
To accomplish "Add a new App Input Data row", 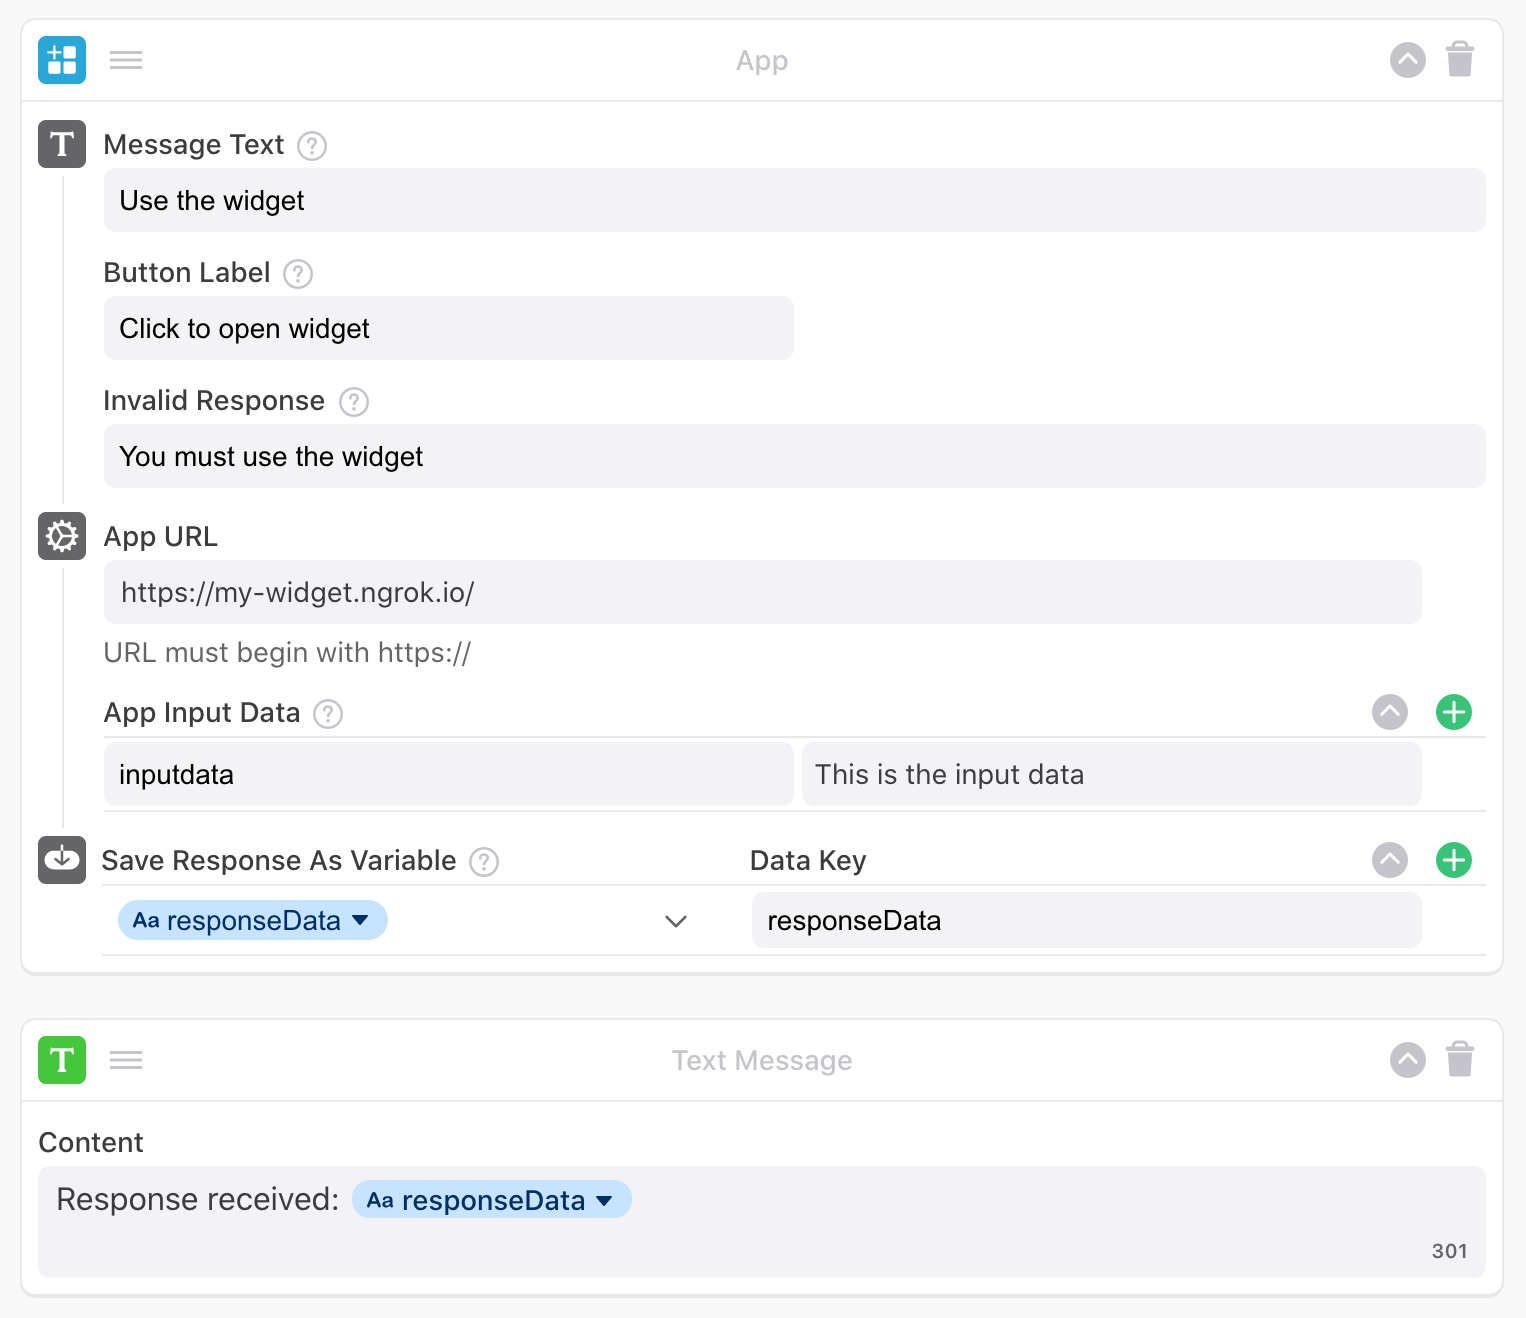I will click(1454, 712).
